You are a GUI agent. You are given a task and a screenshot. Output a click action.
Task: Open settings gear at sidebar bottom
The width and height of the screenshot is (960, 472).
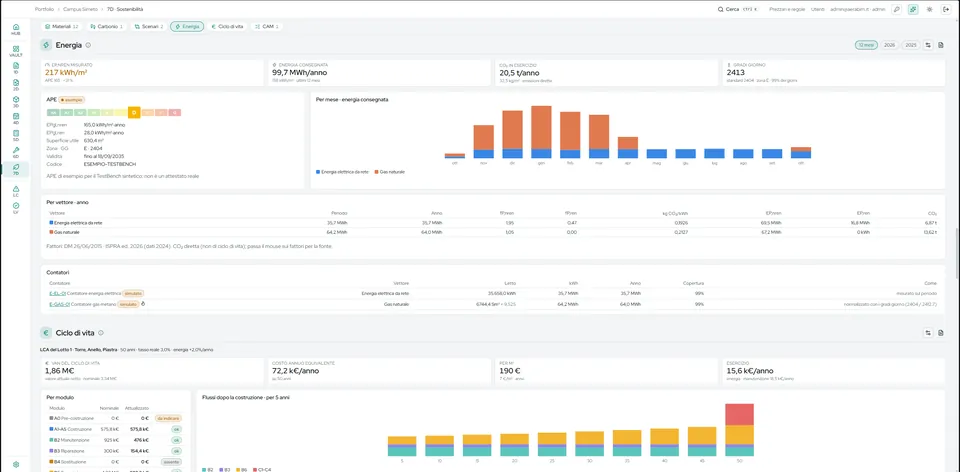(16, 464)
